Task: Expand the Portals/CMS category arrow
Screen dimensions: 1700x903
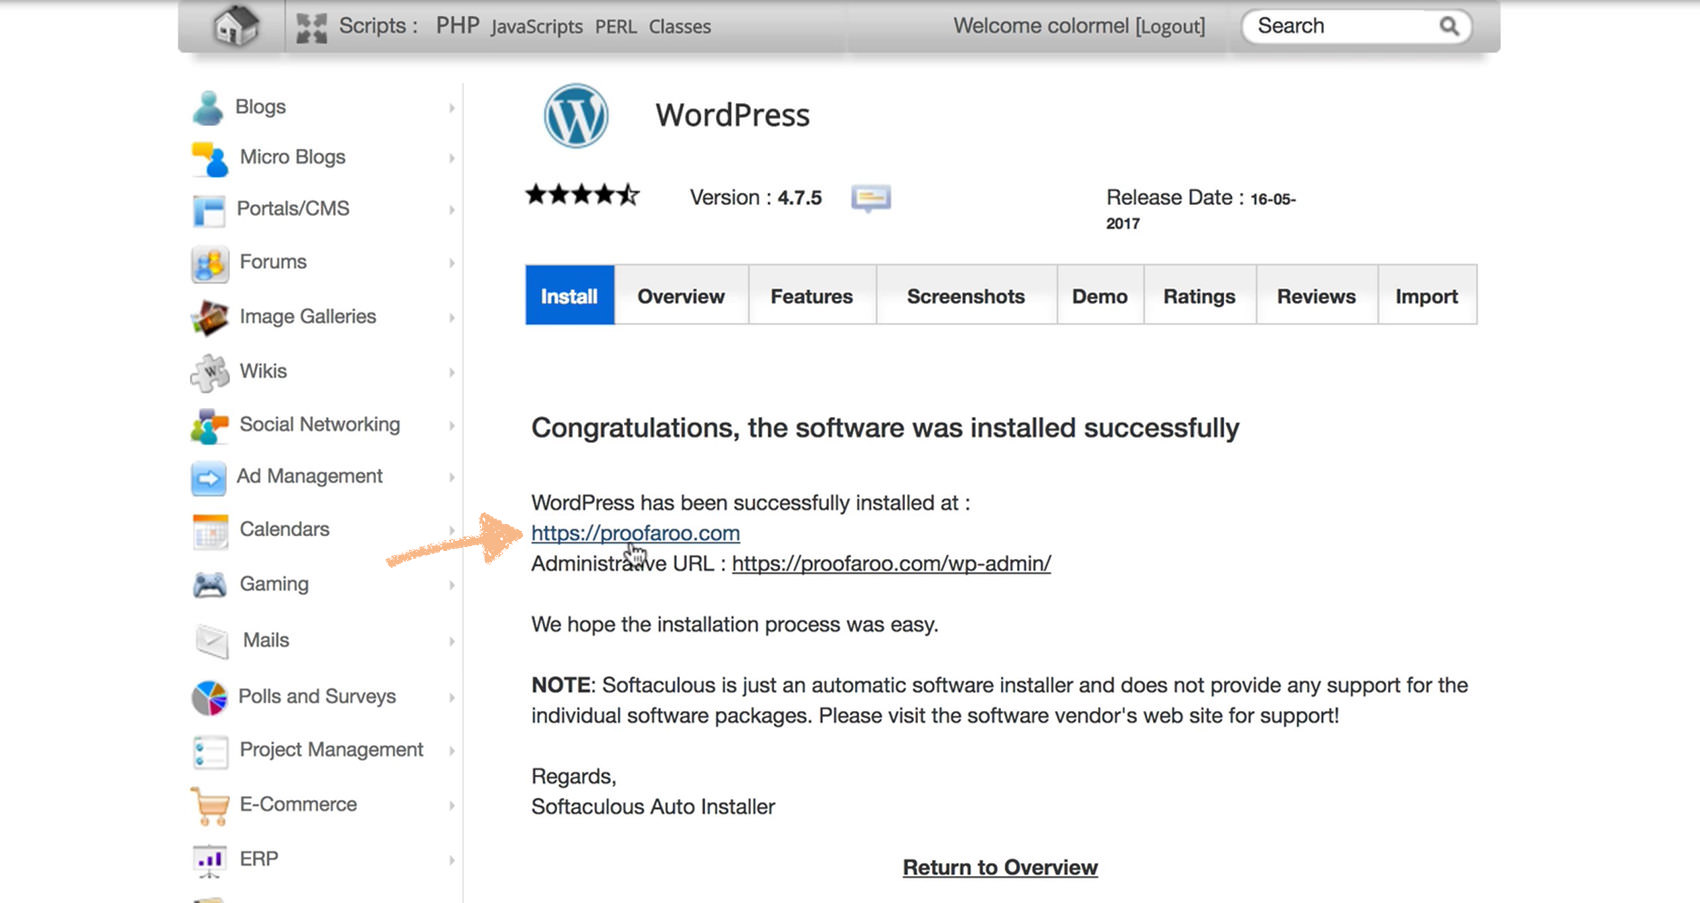Action: click(452, 210)
